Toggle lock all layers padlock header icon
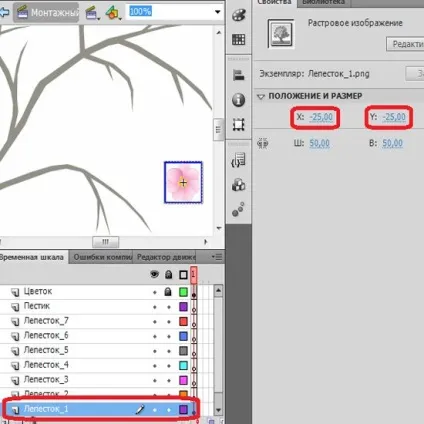Image resolution: width=424 pixels, height=424 pixels. [x=169, y=275]
